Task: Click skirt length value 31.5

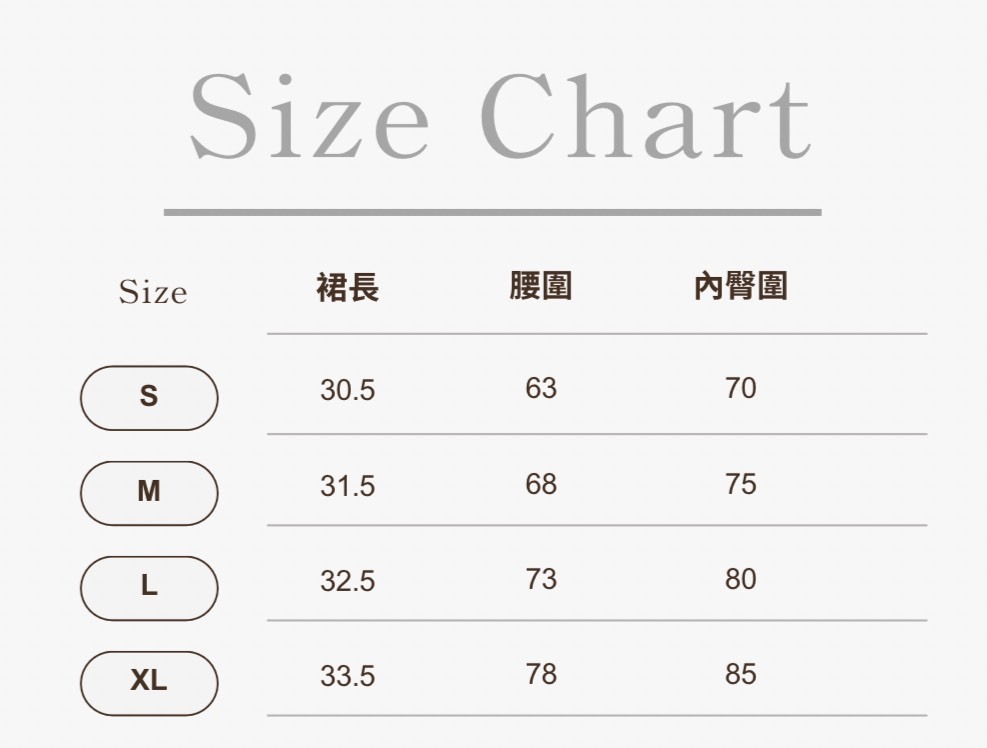Action: 347,487
